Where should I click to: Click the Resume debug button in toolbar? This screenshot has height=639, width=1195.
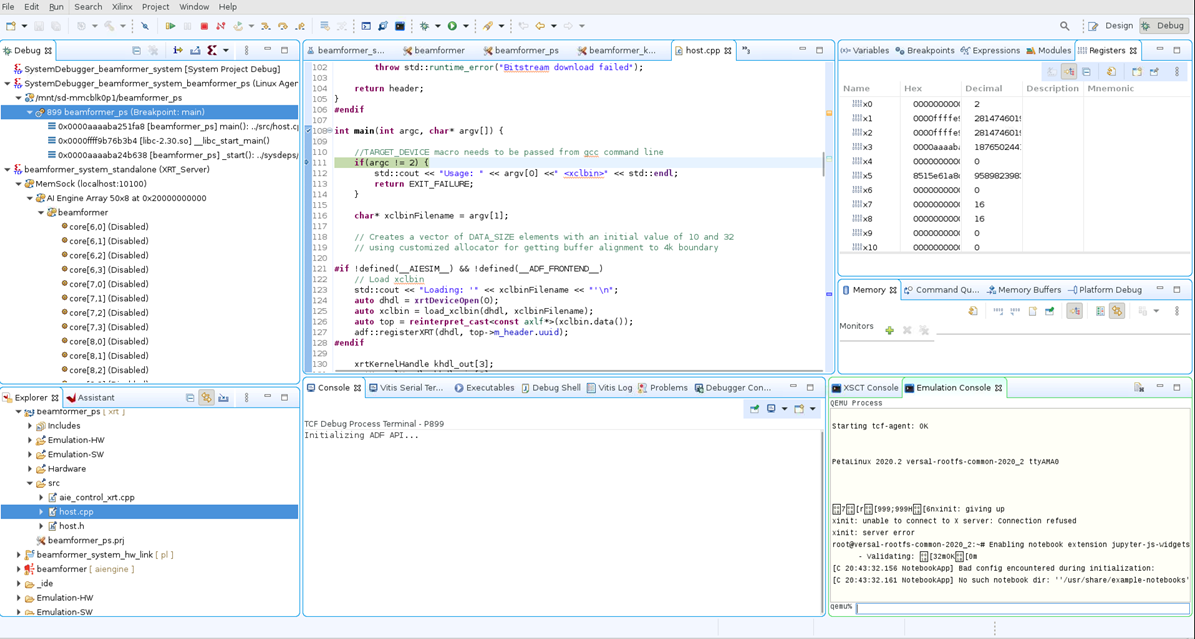point(170,26)
